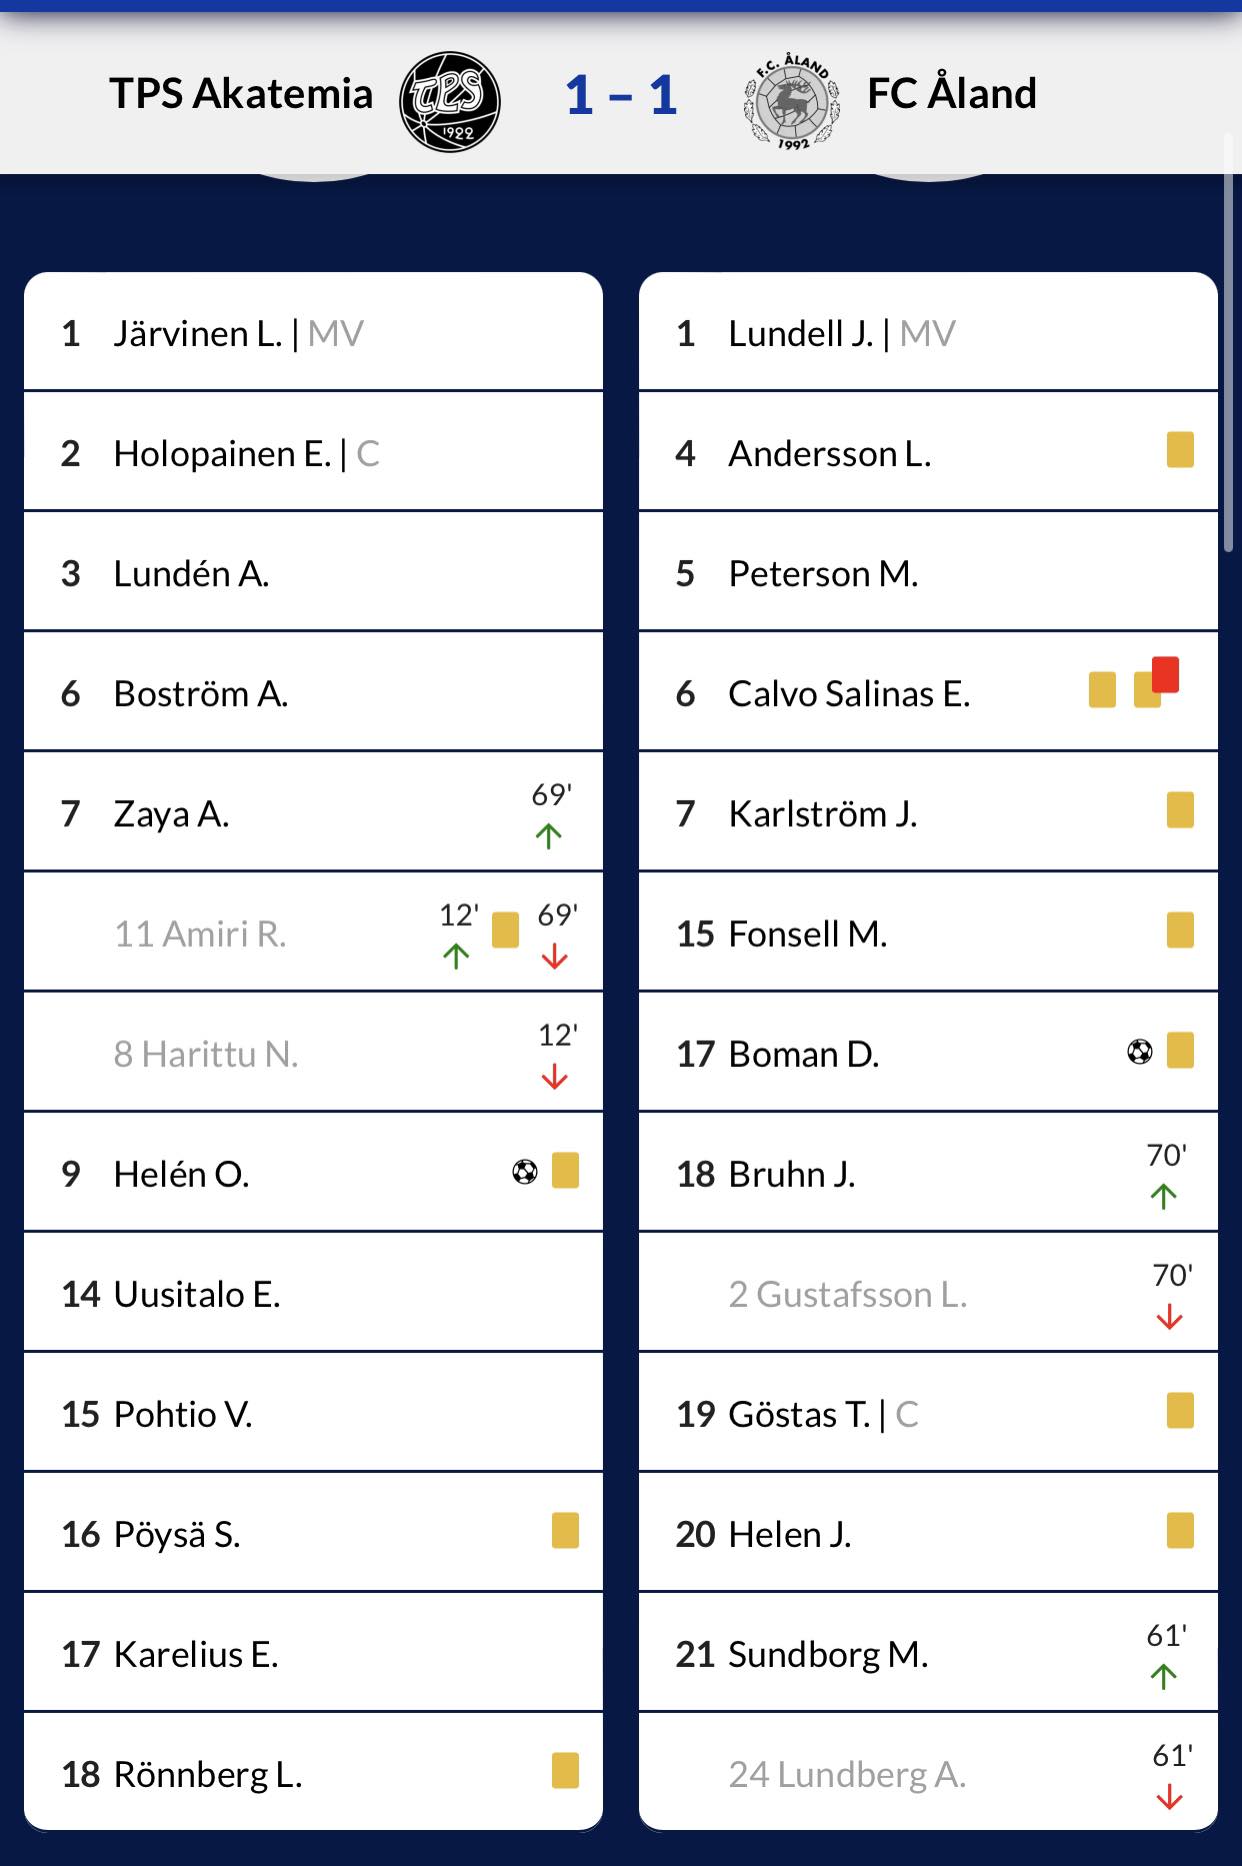Click the goal ball icon next to Boman D.
The width and height of the screenshot is (1242, 1866).
(1140, 1051)
